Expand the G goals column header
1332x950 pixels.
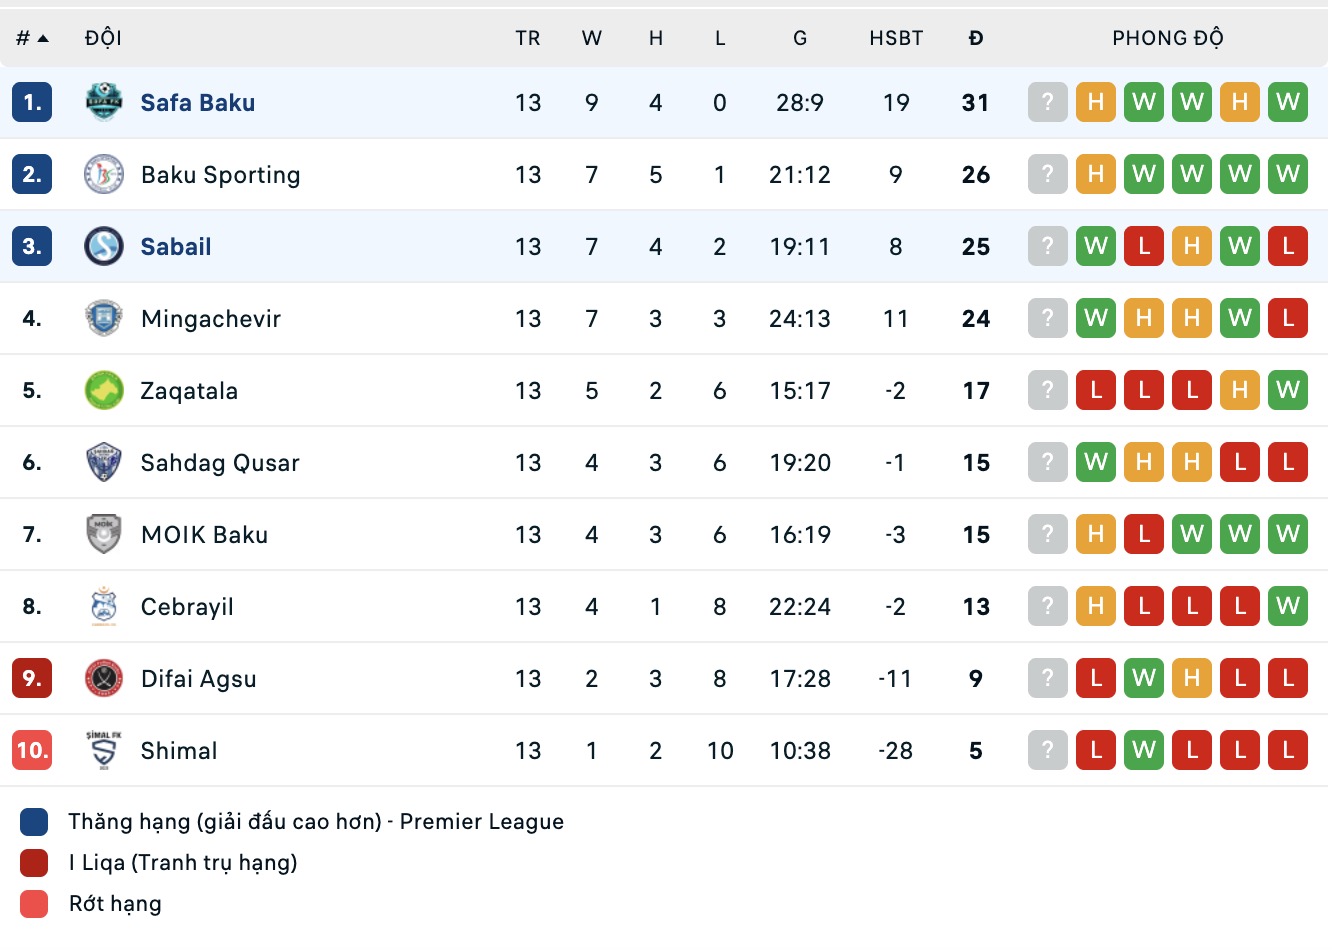point(800,37)
